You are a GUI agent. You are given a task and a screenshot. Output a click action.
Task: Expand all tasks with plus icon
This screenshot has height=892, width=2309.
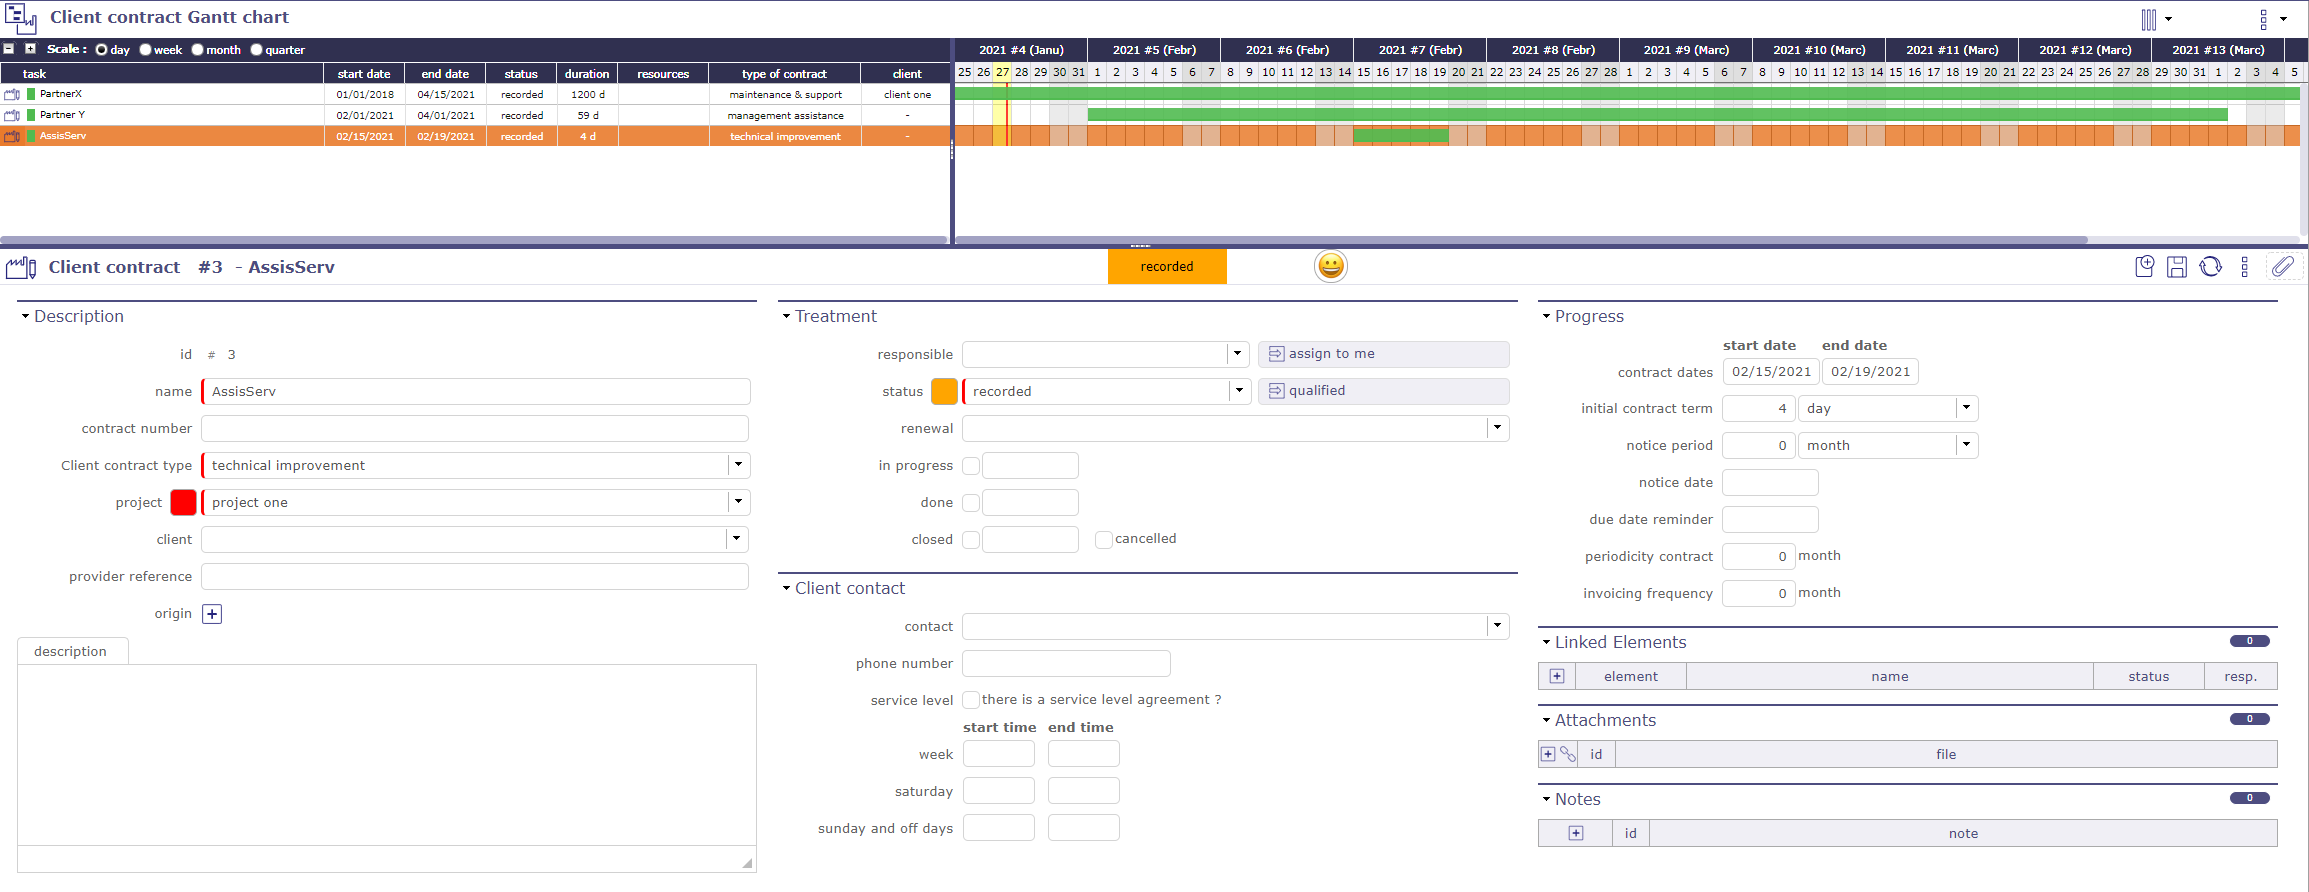point(30,49)
